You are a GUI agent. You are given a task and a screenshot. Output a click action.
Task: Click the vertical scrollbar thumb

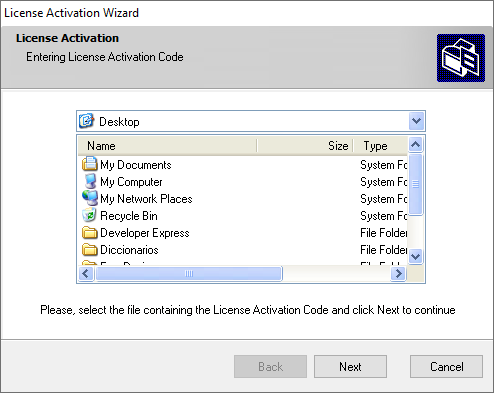coord(415,184)
